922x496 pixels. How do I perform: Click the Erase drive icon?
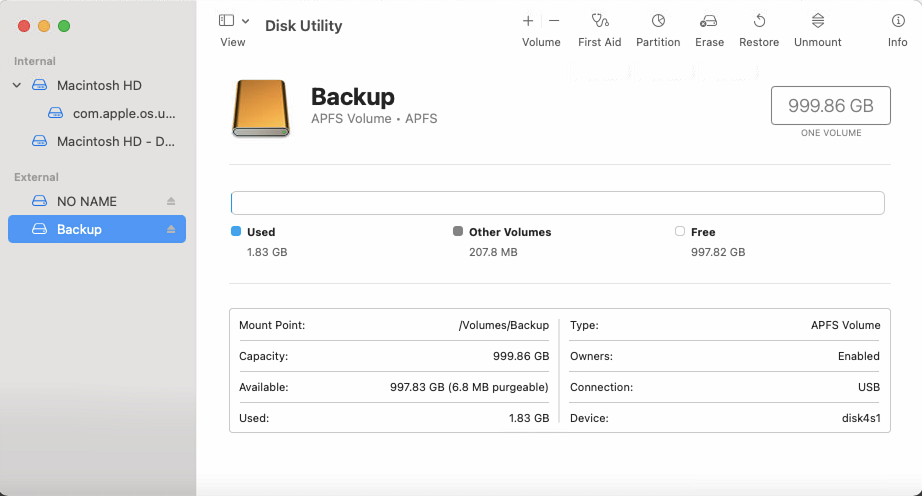[709, 21]
